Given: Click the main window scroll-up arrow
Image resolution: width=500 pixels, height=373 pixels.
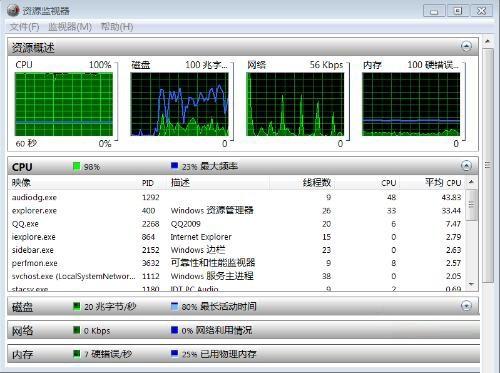Looking at the screenshot, I should click(488, 42).
